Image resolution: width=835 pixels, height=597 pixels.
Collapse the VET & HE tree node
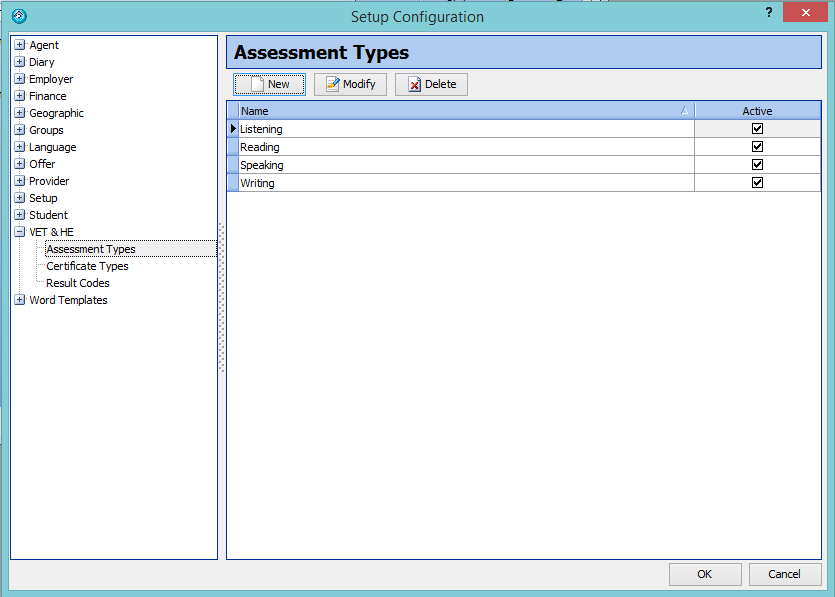tap(19, 232)
